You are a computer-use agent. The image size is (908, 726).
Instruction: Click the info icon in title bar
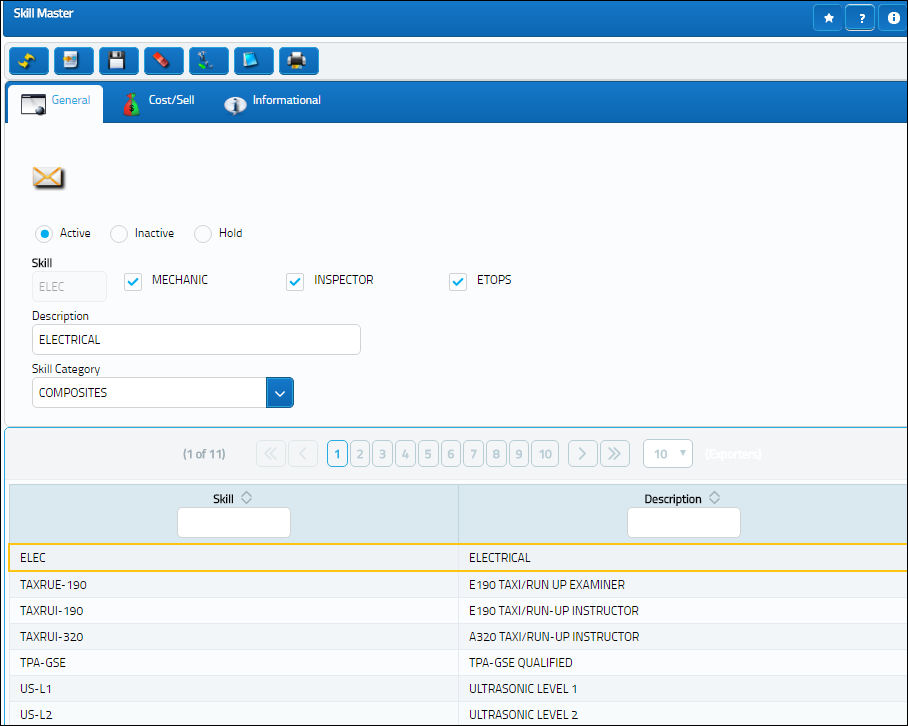click(893, 18)
